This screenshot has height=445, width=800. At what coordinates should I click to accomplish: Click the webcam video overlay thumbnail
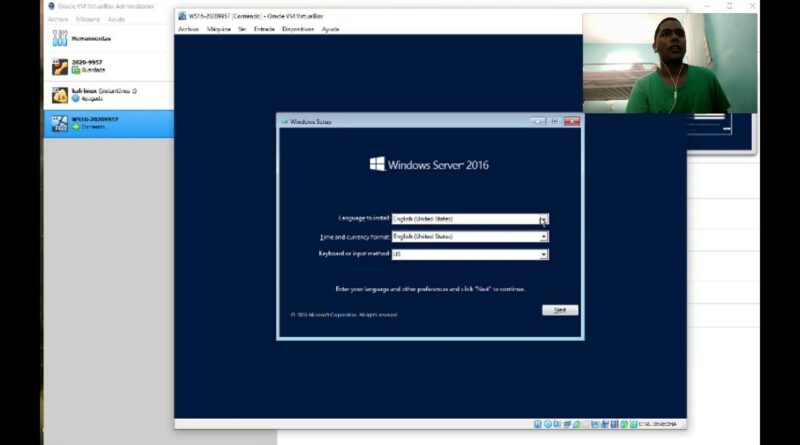(670, 63)
